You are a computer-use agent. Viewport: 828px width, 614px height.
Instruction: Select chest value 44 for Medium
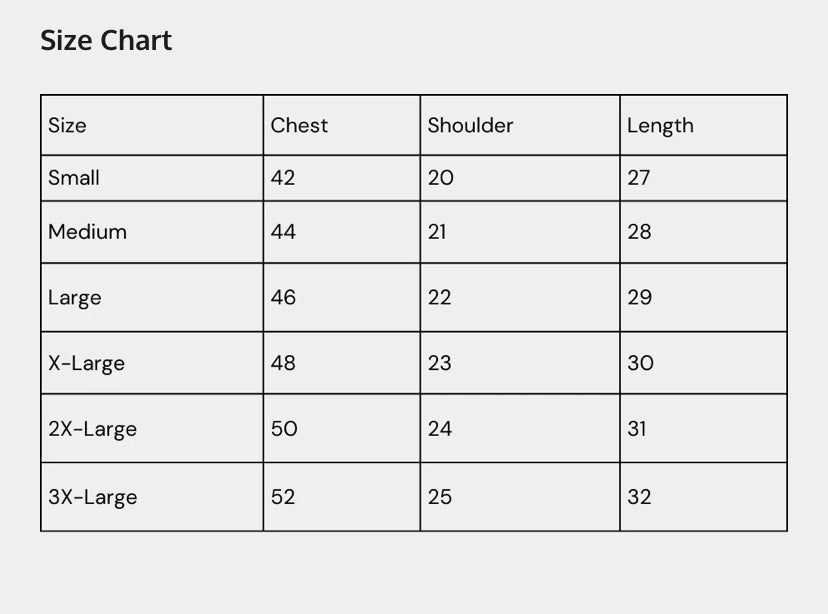point(283,232)
